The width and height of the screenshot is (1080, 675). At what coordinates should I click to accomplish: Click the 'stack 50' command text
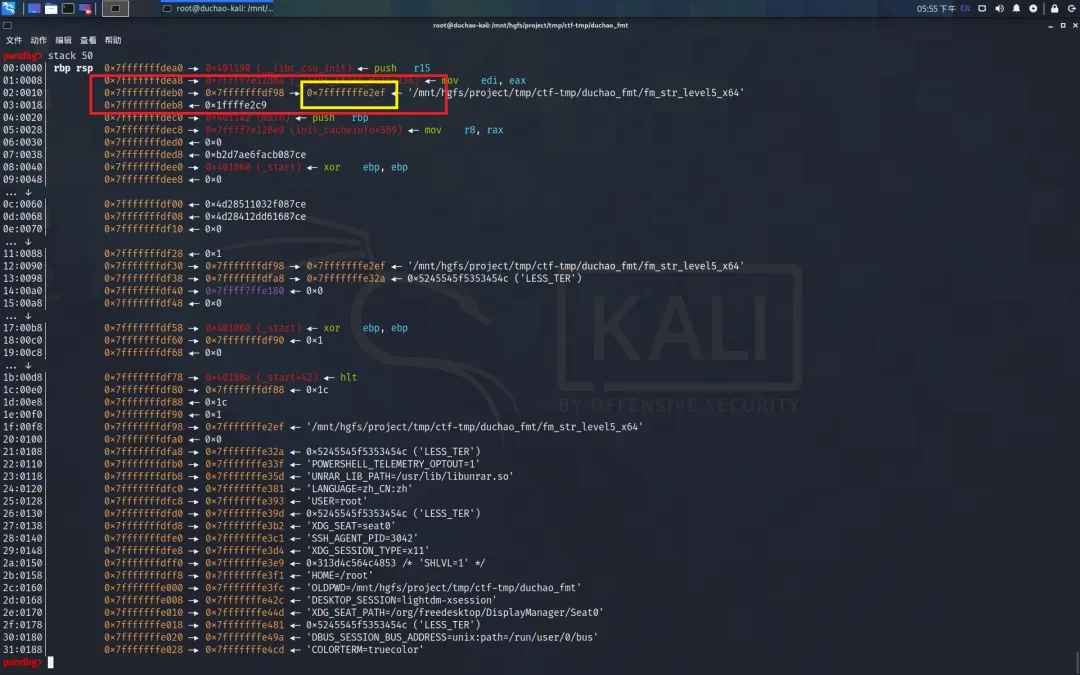pyautogui.click(x=70, y=55)
